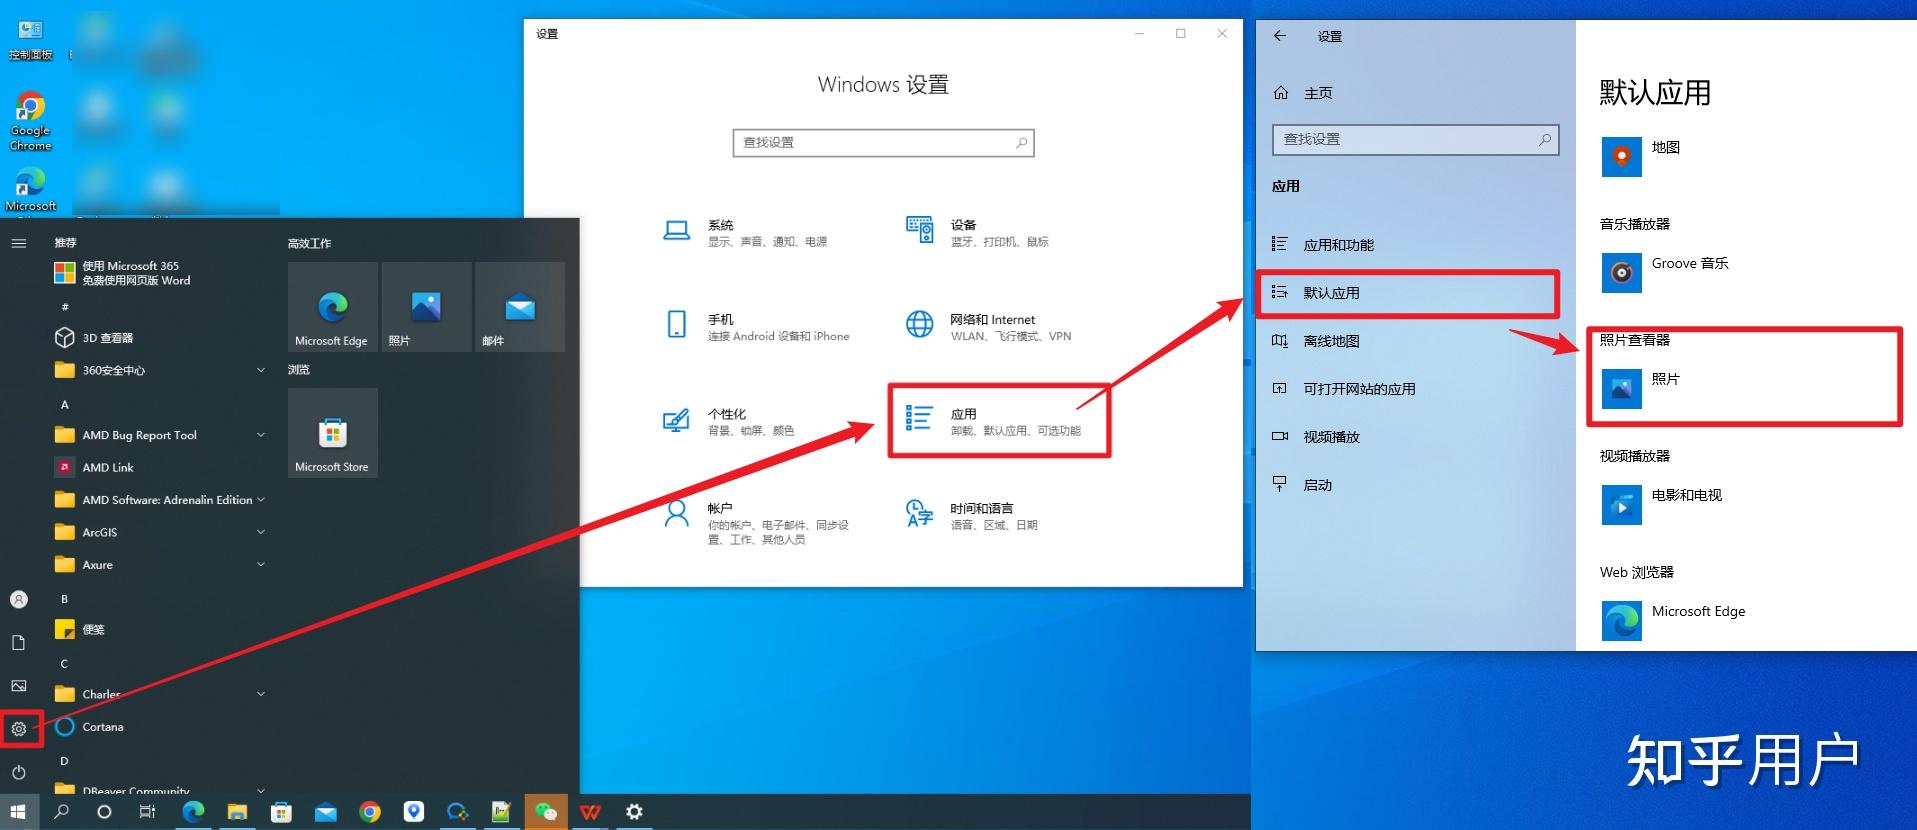Open WPS Office from the taskbar
This screenshot has height=830, width=1917.
click(x=590, y=812)
